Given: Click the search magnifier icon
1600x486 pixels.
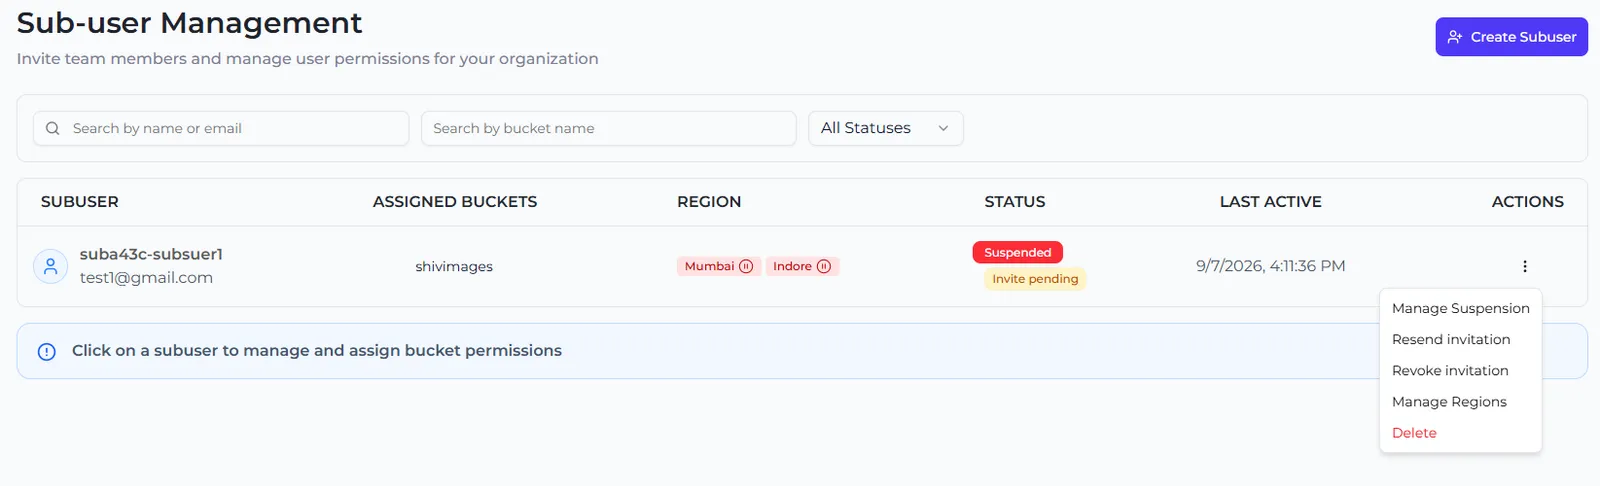Looking at the screenshot, I should (x=53, y=128).
